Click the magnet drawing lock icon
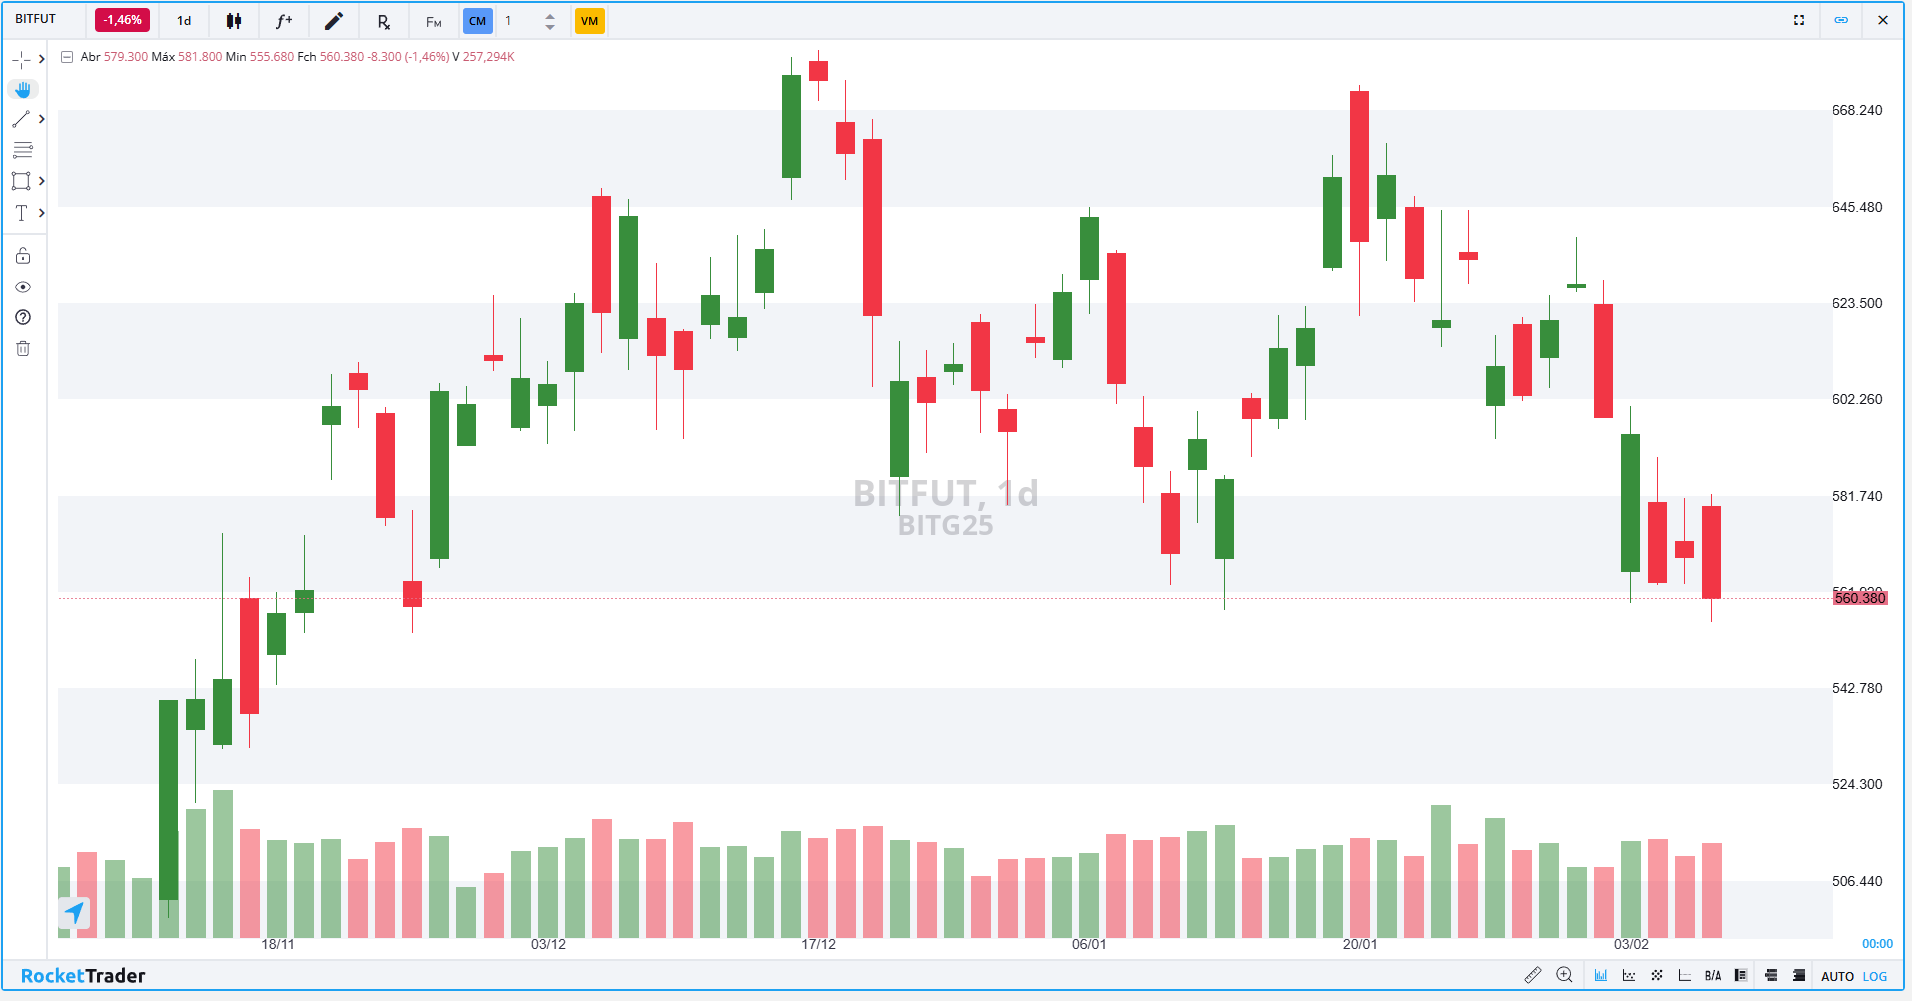The width and height of the screenshot is (1912, 1001). 22,255
